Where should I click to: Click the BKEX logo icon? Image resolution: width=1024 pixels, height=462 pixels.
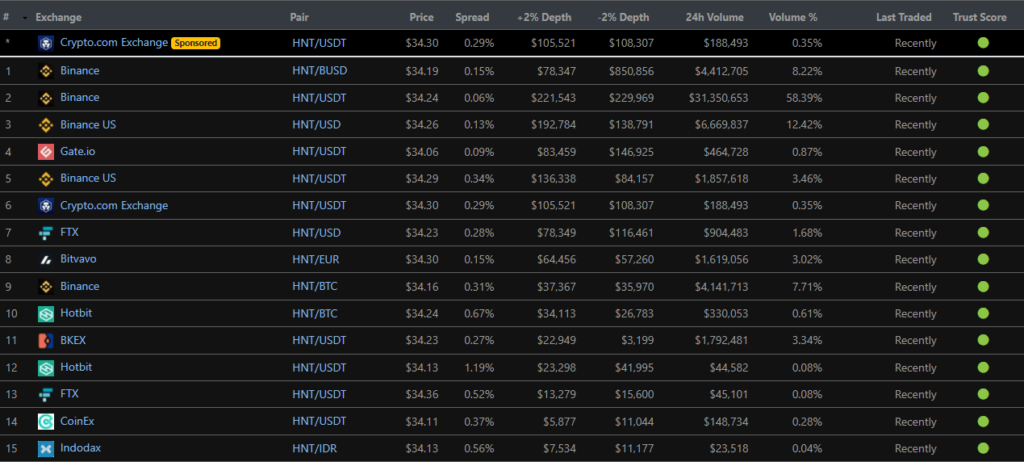46,341
